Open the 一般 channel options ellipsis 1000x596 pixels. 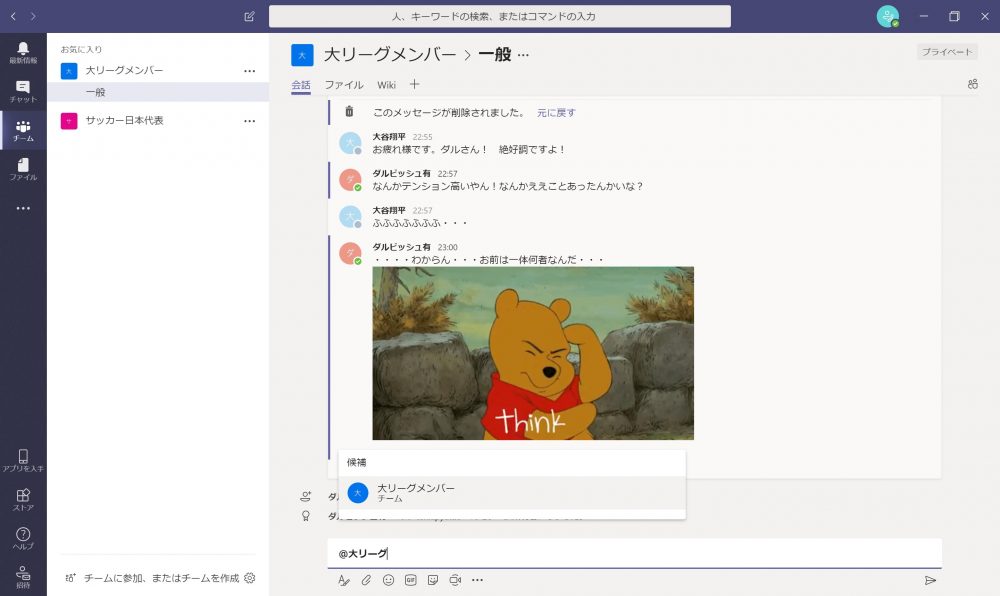tap(523, 55)
